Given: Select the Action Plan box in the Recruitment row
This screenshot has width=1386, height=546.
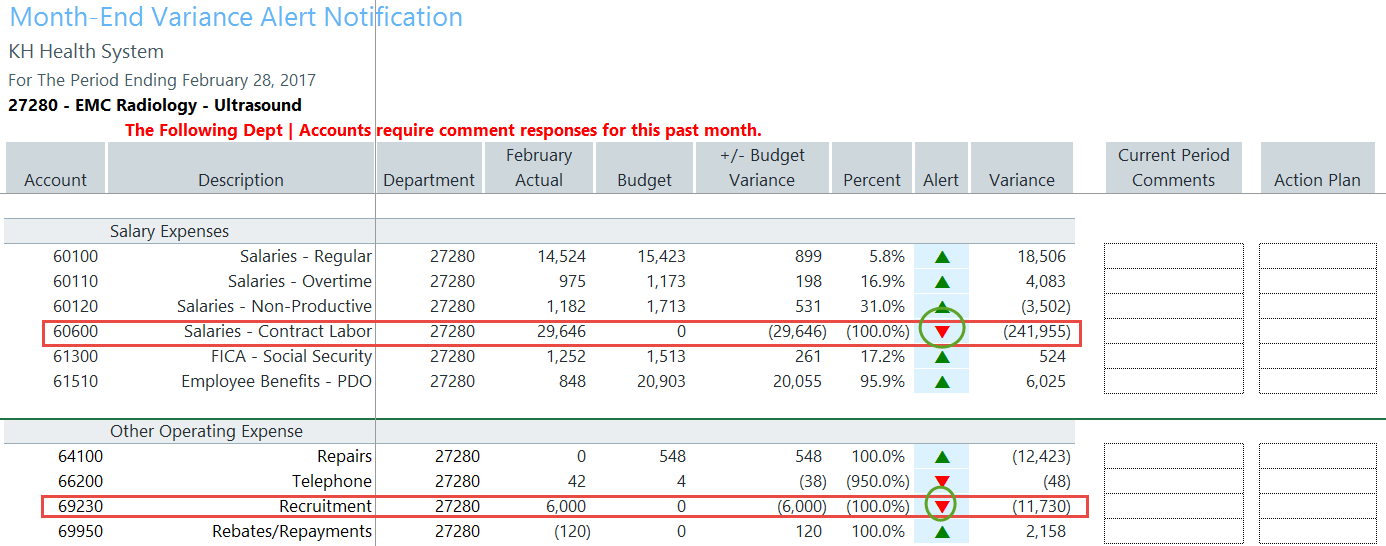Looking at the screenshot, I should coord(1317,506).
